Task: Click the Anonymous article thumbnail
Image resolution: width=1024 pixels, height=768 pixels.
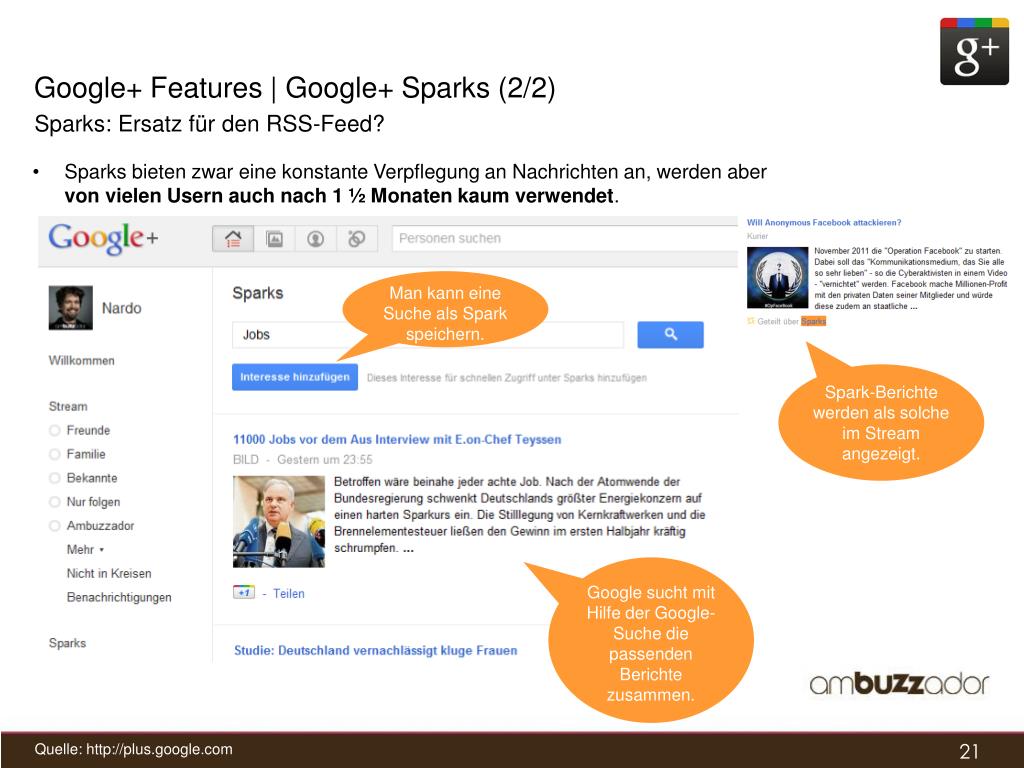Action: point(777,278)
